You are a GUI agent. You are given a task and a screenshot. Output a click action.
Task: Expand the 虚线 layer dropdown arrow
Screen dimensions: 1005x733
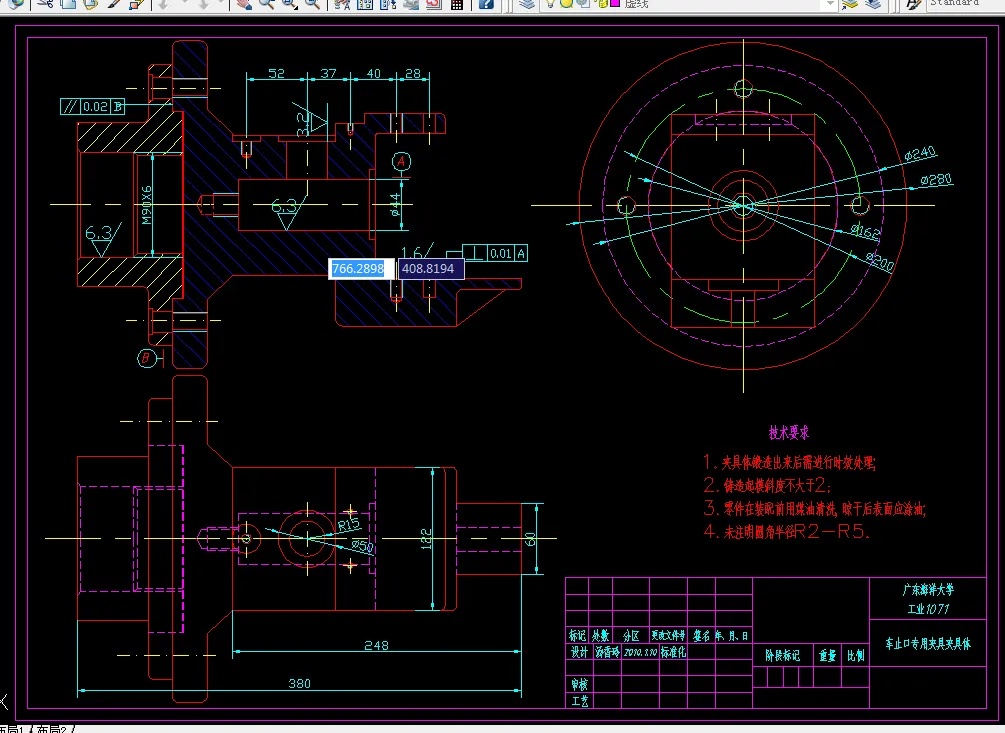pos(830,4)
